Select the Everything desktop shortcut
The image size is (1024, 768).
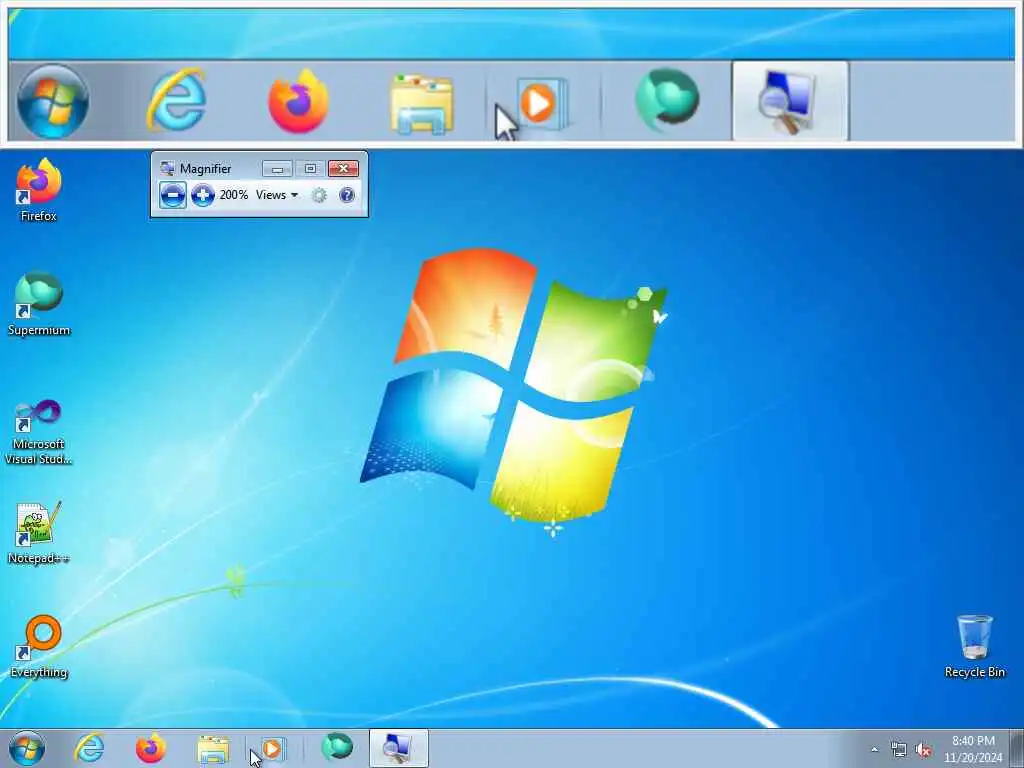[39, 647]
